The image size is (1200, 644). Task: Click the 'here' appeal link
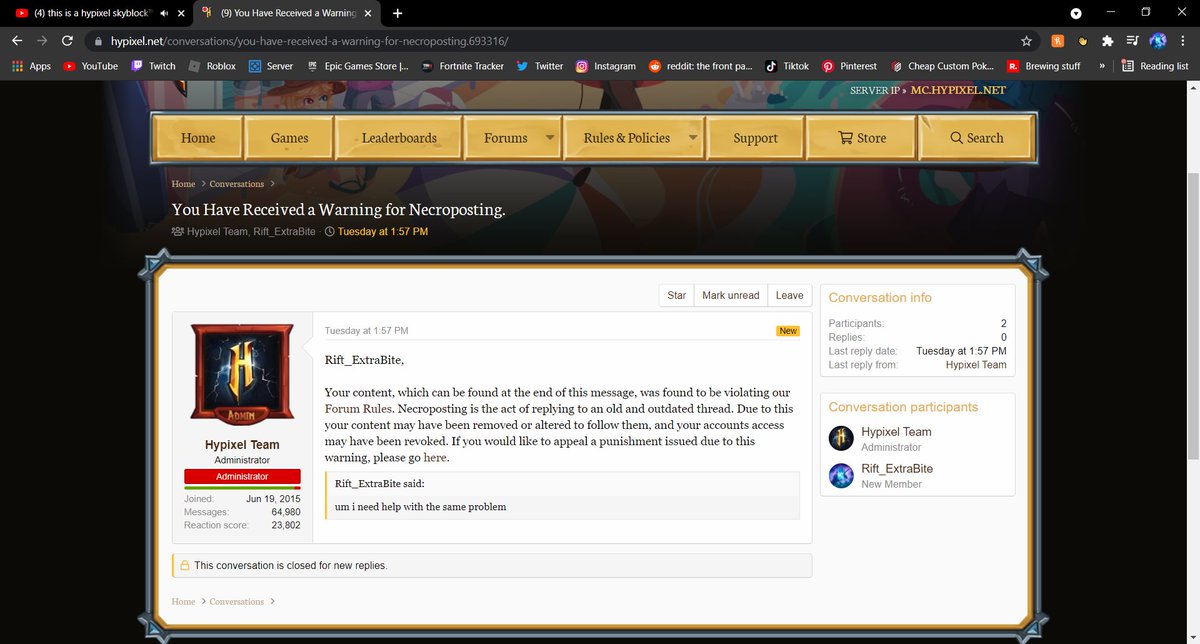[435, 458]
